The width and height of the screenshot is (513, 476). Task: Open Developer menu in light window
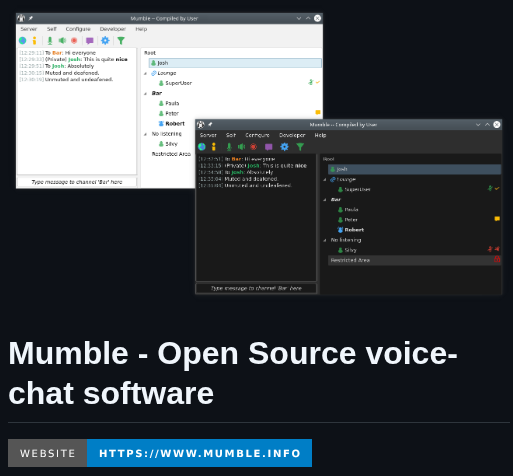click(113, 29)
